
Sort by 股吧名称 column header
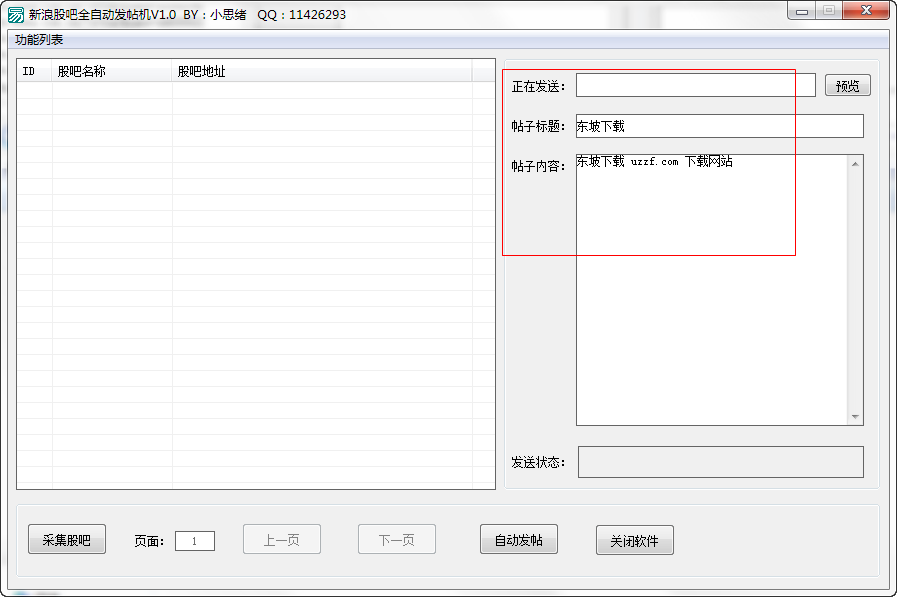(x=112, y=71)
